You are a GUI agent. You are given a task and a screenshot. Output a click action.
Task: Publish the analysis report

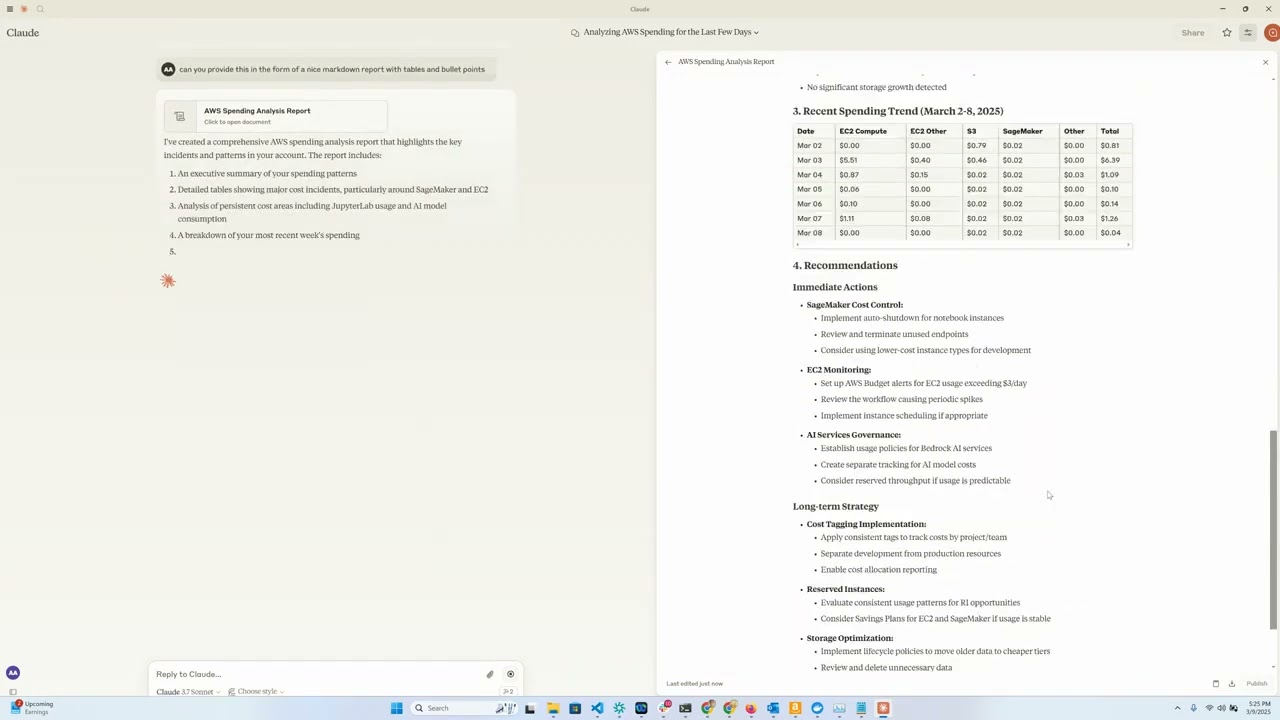[x=1257, y=684]
